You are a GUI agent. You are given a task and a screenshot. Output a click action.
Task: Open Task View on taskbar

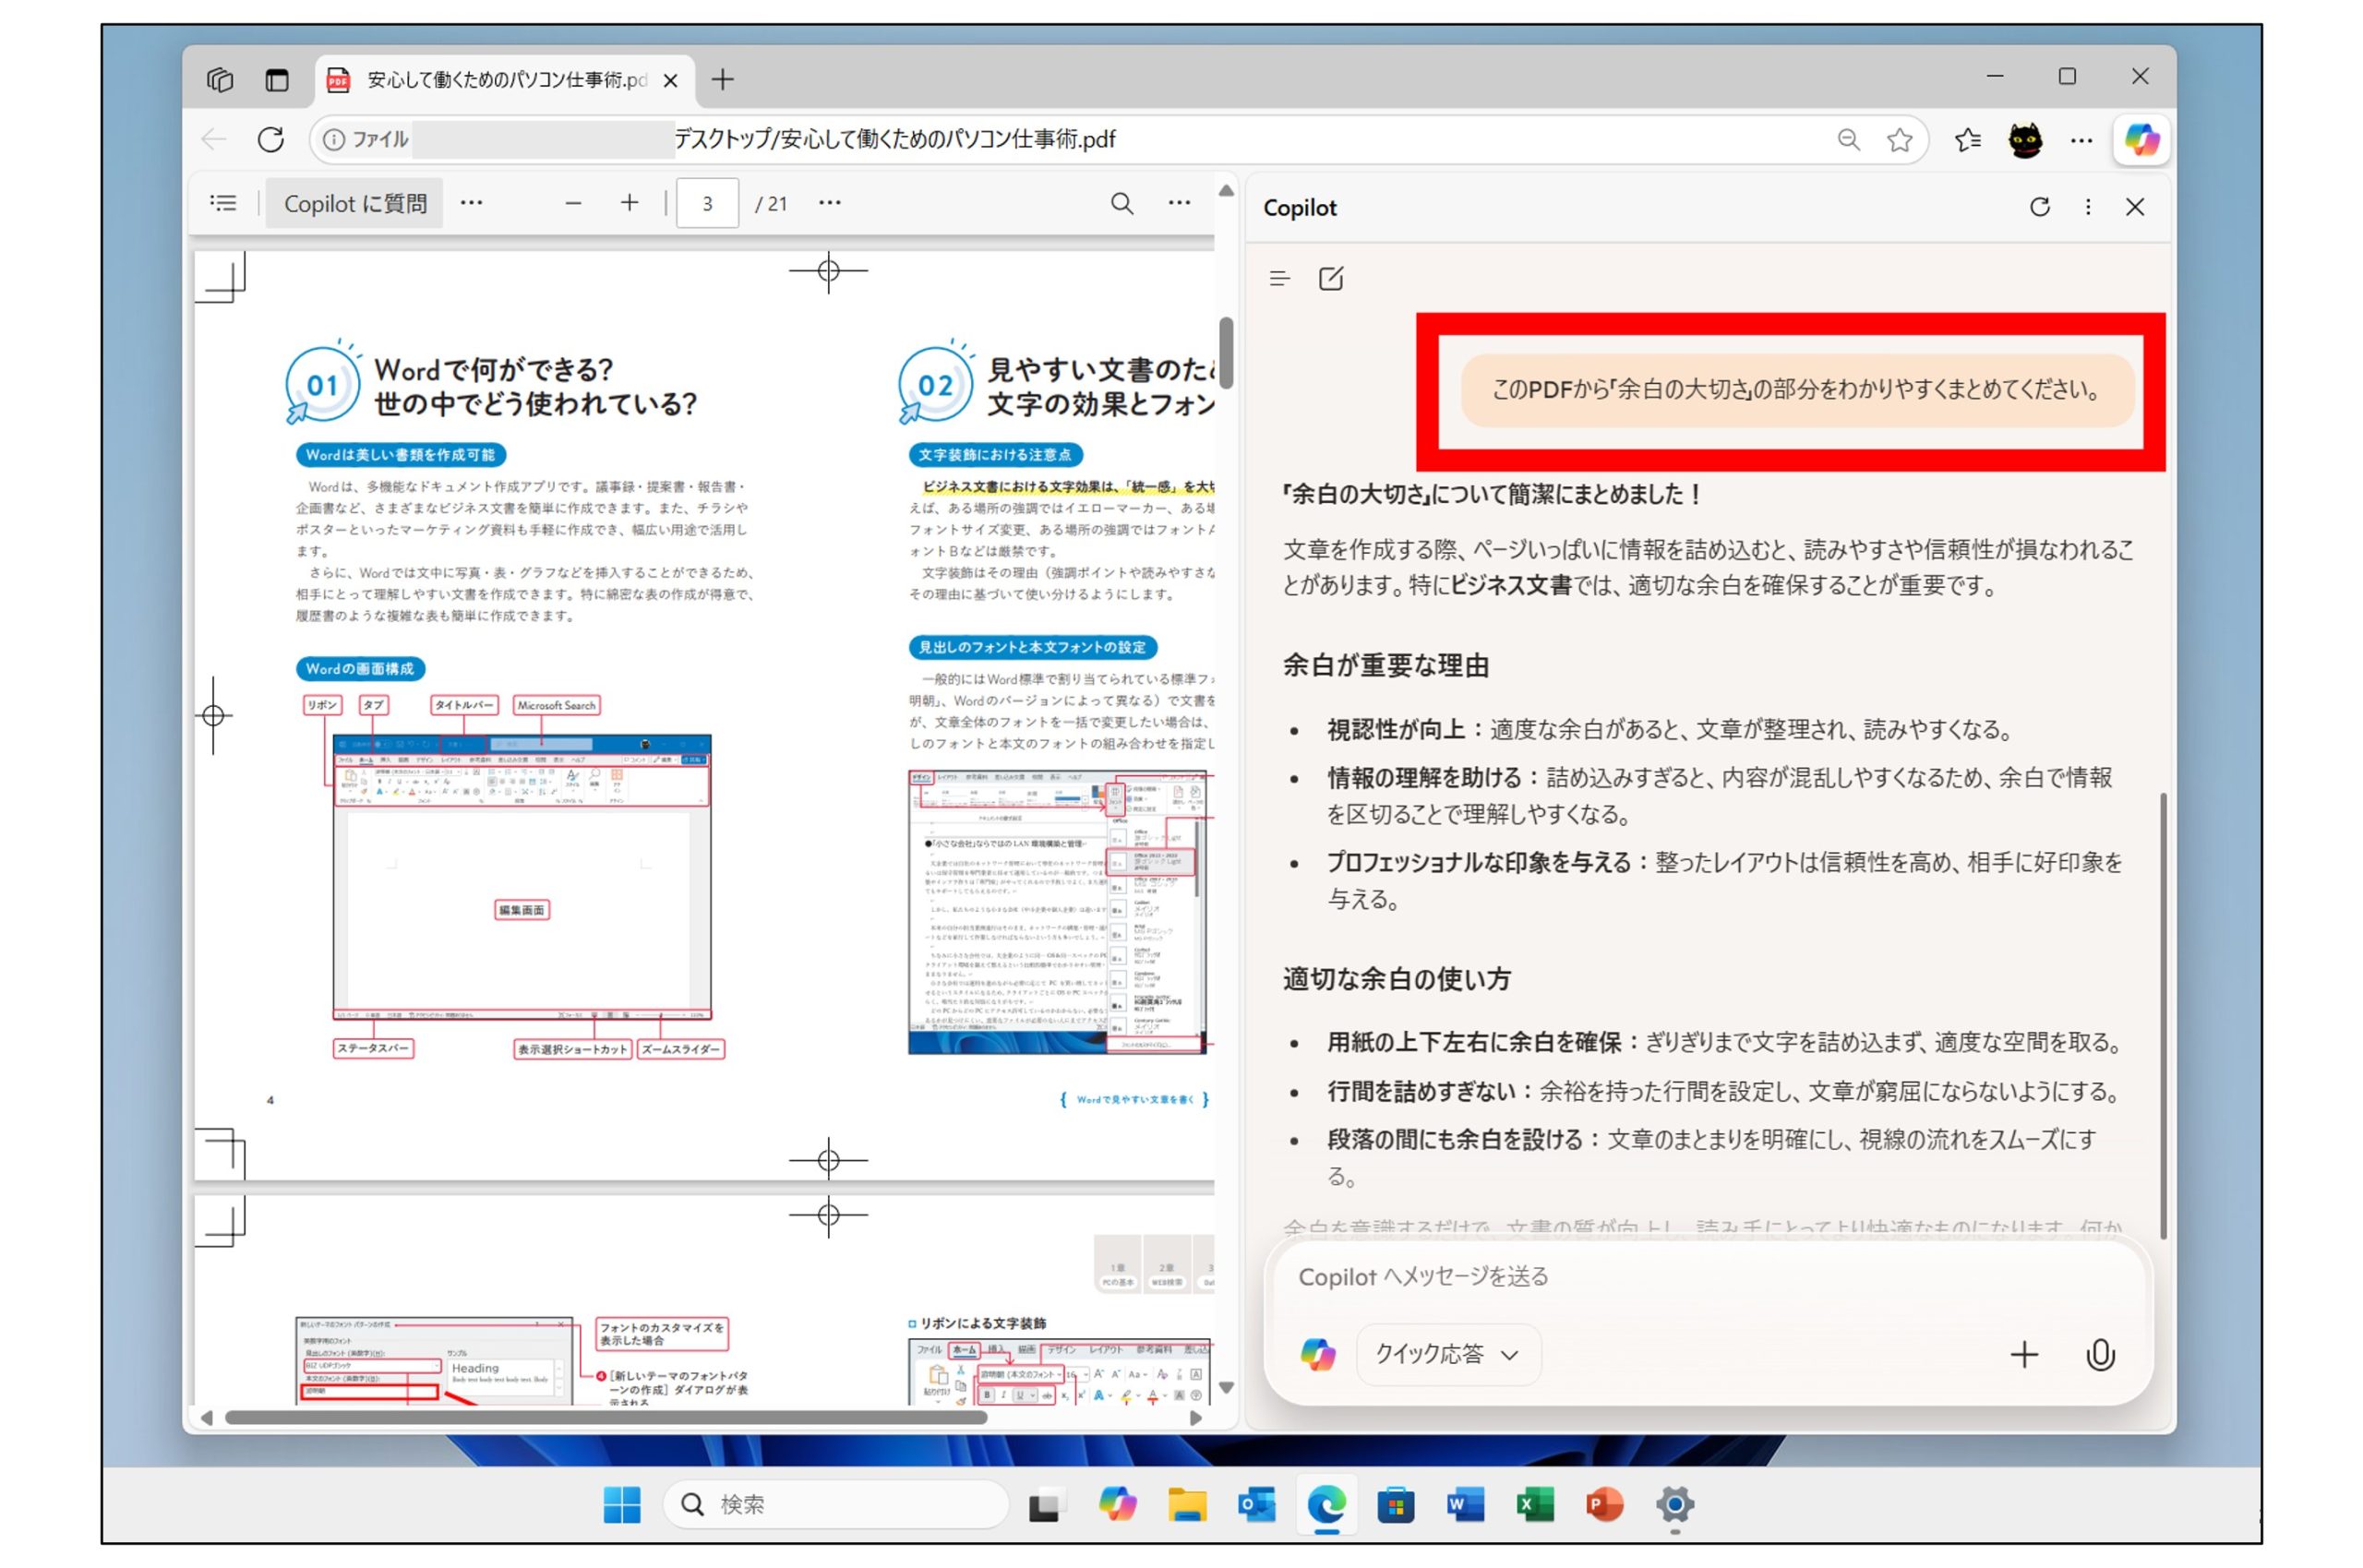1045,1504
